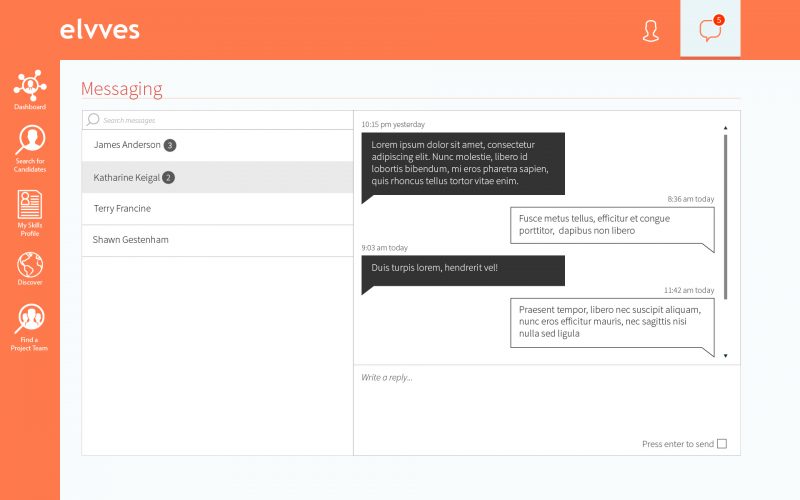Select the Katharine Keigal conversation
Viewport: 800px width, 500px height.
click(217, 177)
